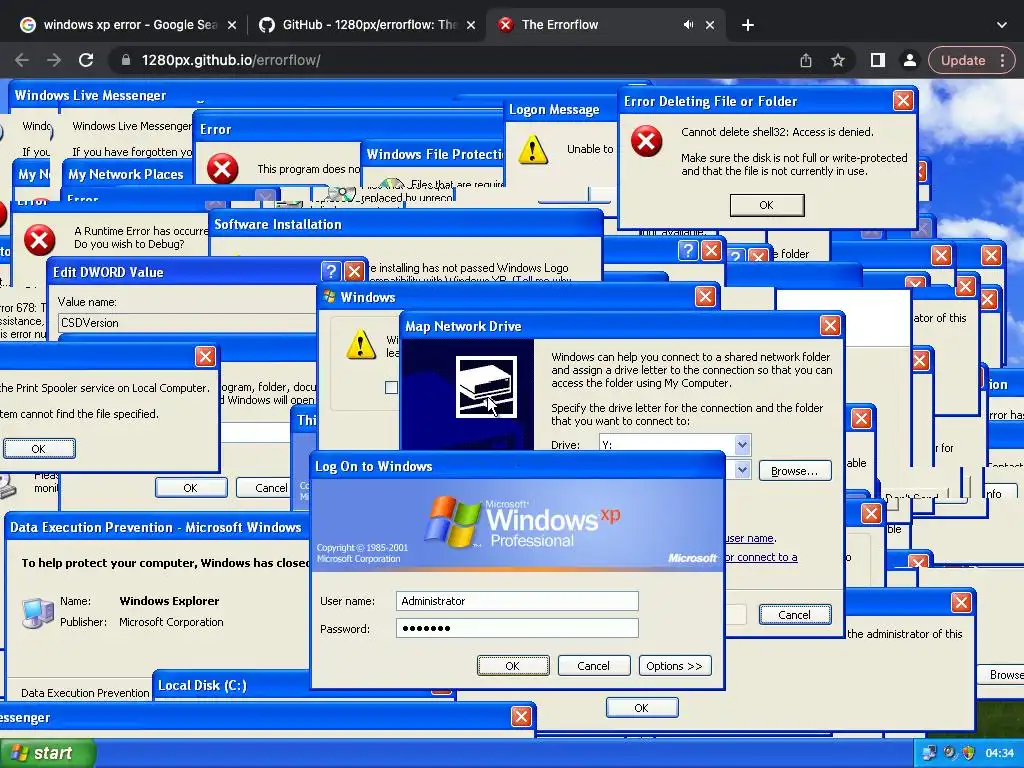
Task: Click the help question mark in Edit DWORD Value
Action: click(x=331, y=271)
